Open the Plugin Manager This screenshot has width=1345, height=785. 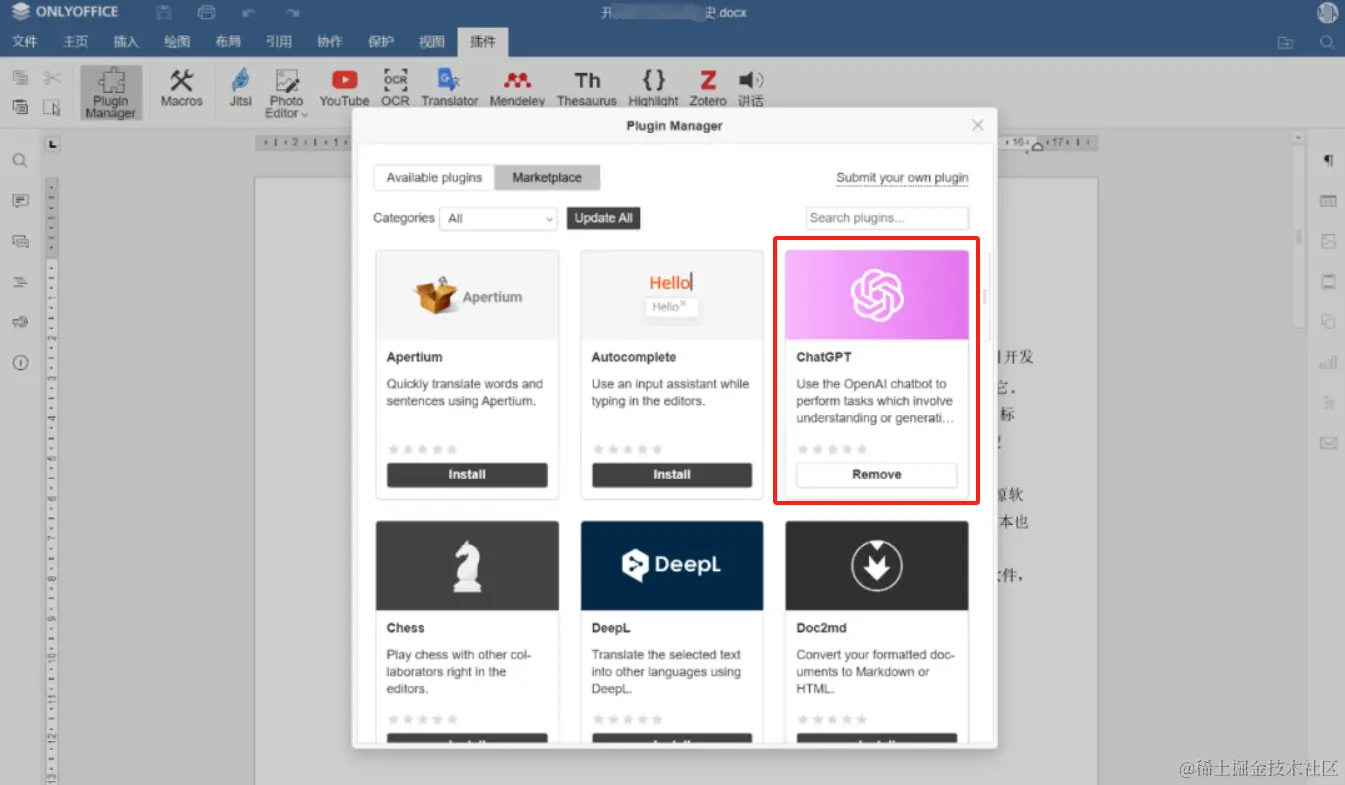pos(111,92)
